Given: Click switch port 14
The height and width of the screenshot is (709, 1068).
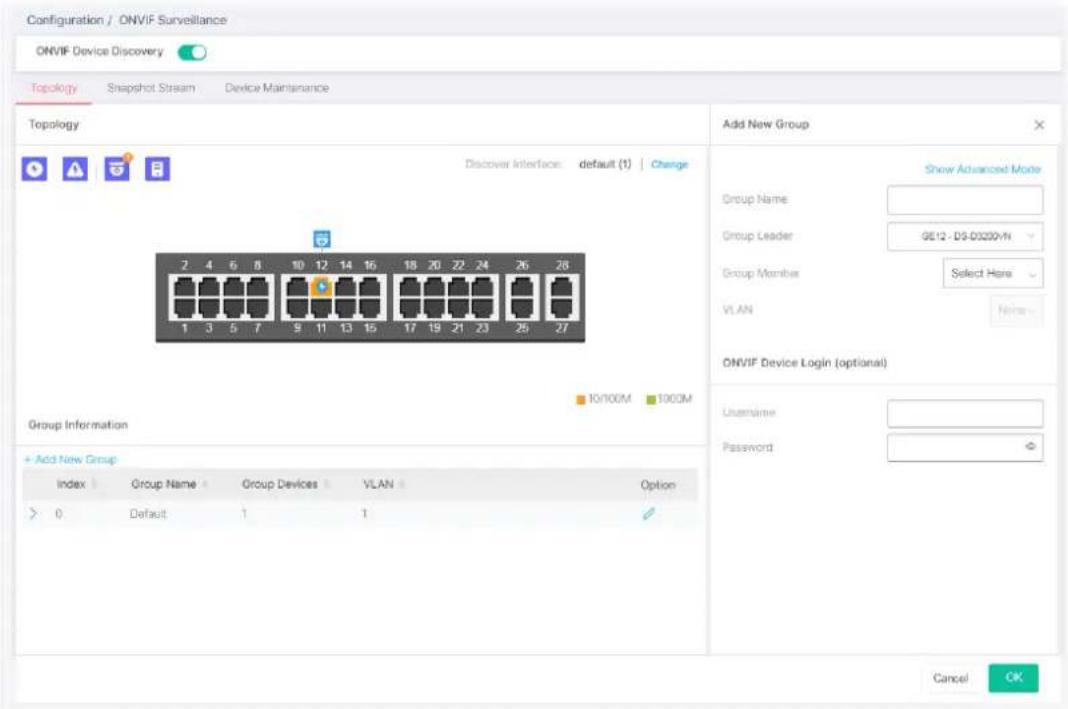Looking at the screenshot, I should [x=346, y=287].
